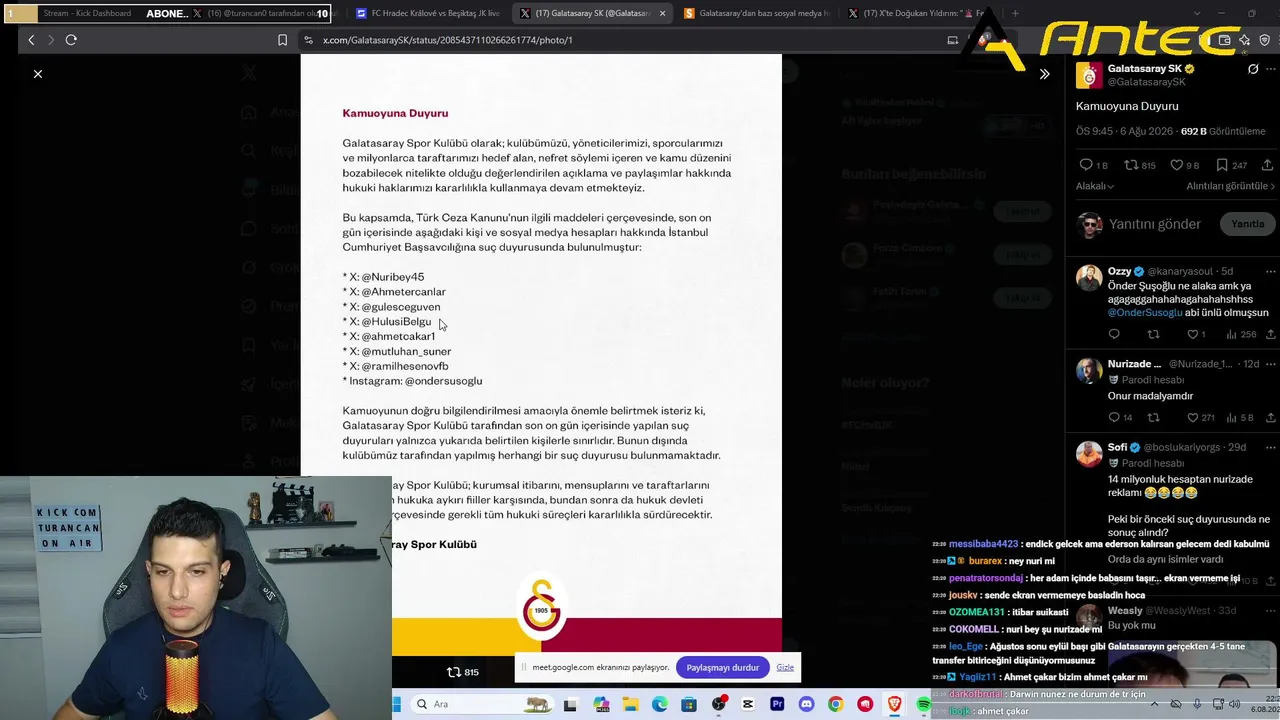Repost Nurizade's comment
1280x720 pixels.
[1153, 417]
